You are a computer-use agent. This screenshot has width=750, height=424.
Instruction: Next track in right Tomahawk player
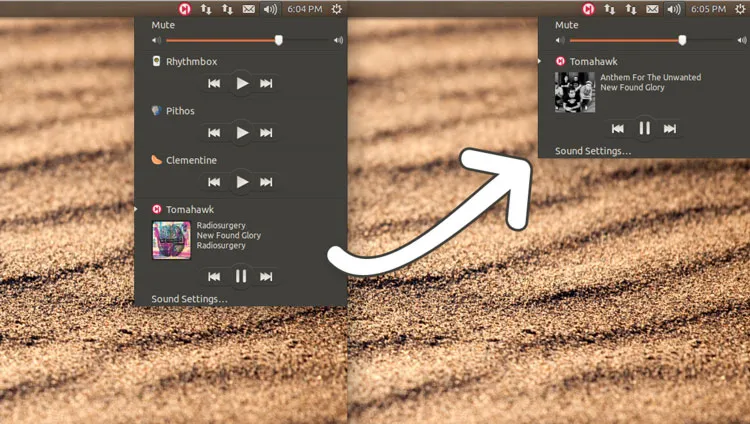[x=670, y=128]
